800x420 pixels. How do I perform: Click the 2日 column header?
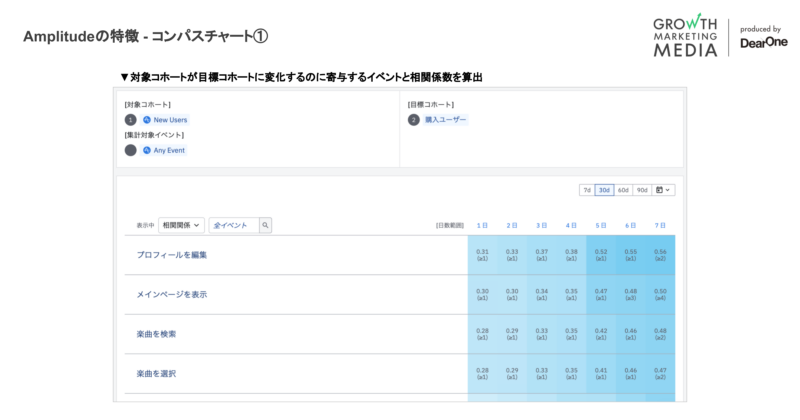coord(512,225)
